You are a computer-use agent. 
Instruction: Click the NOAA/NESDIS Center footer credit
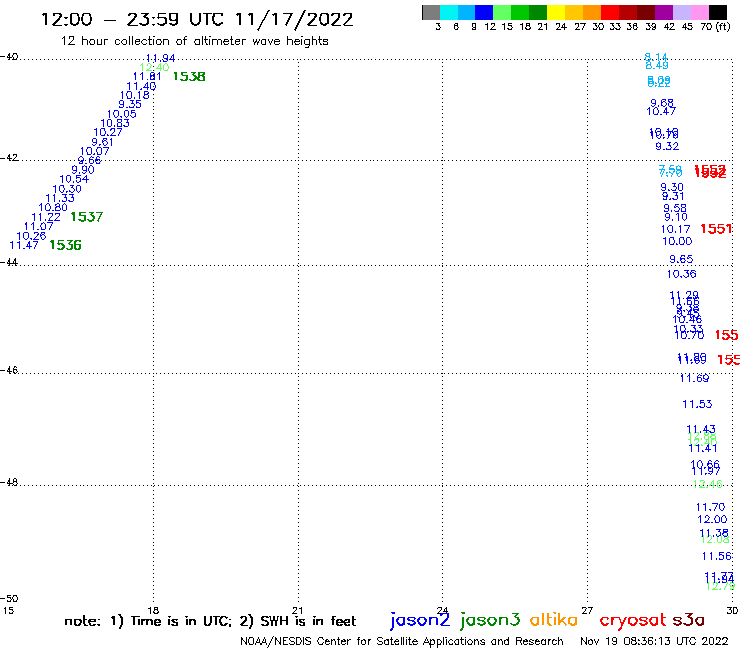[x=402, y=642]
